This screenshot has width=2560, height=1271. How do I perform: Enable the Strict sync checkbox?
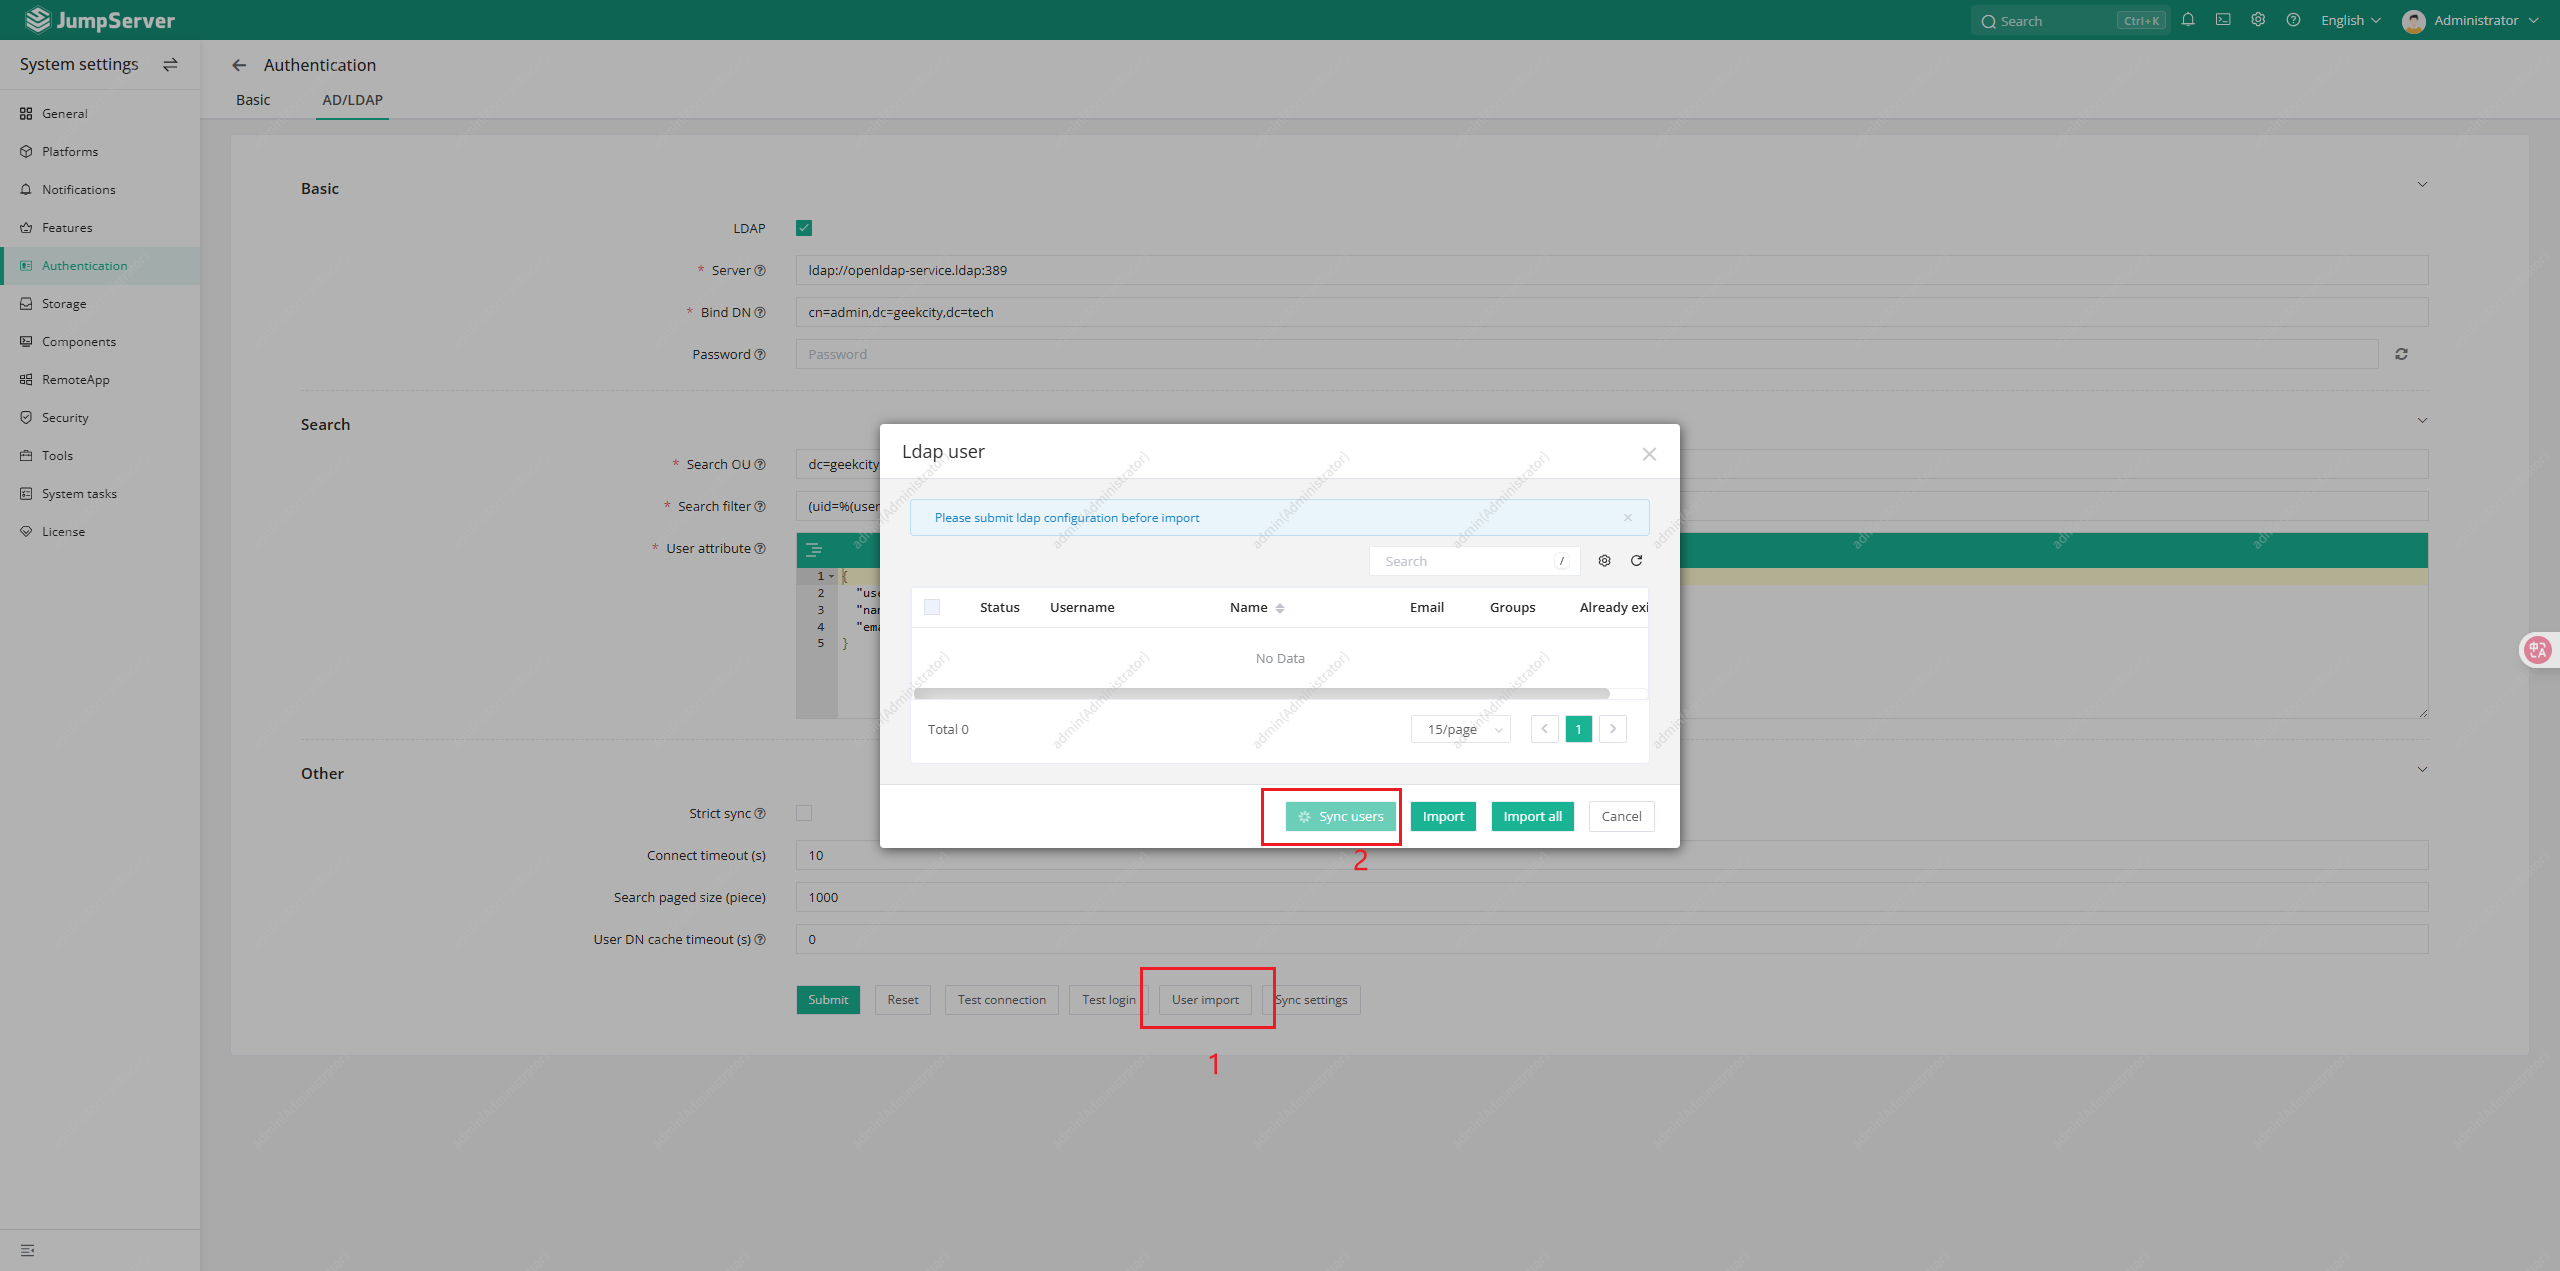(x=804, y=813)
